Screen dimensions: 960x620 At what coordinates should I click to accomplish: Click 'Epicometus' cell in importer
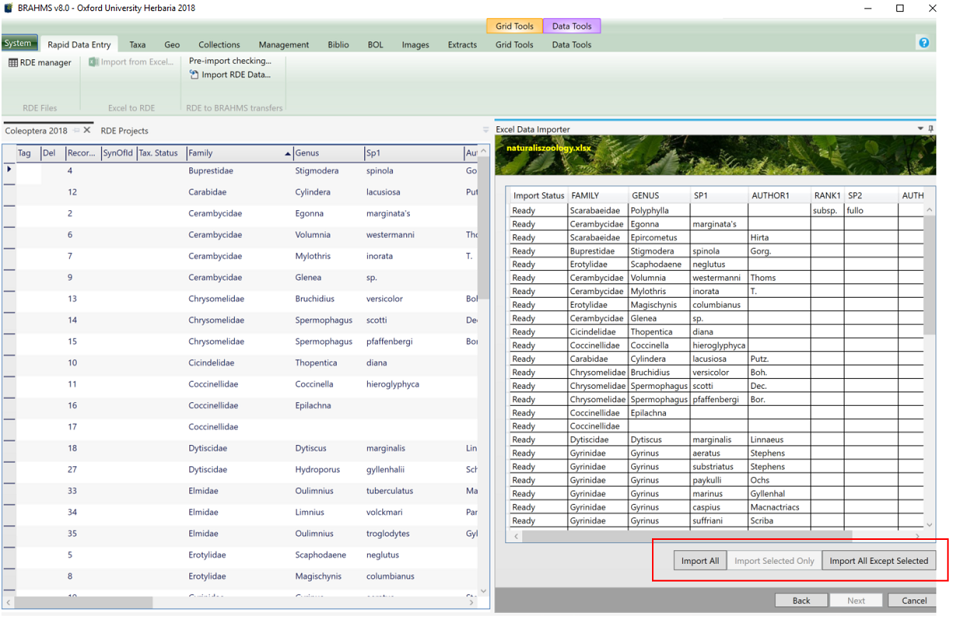(659, 237)
